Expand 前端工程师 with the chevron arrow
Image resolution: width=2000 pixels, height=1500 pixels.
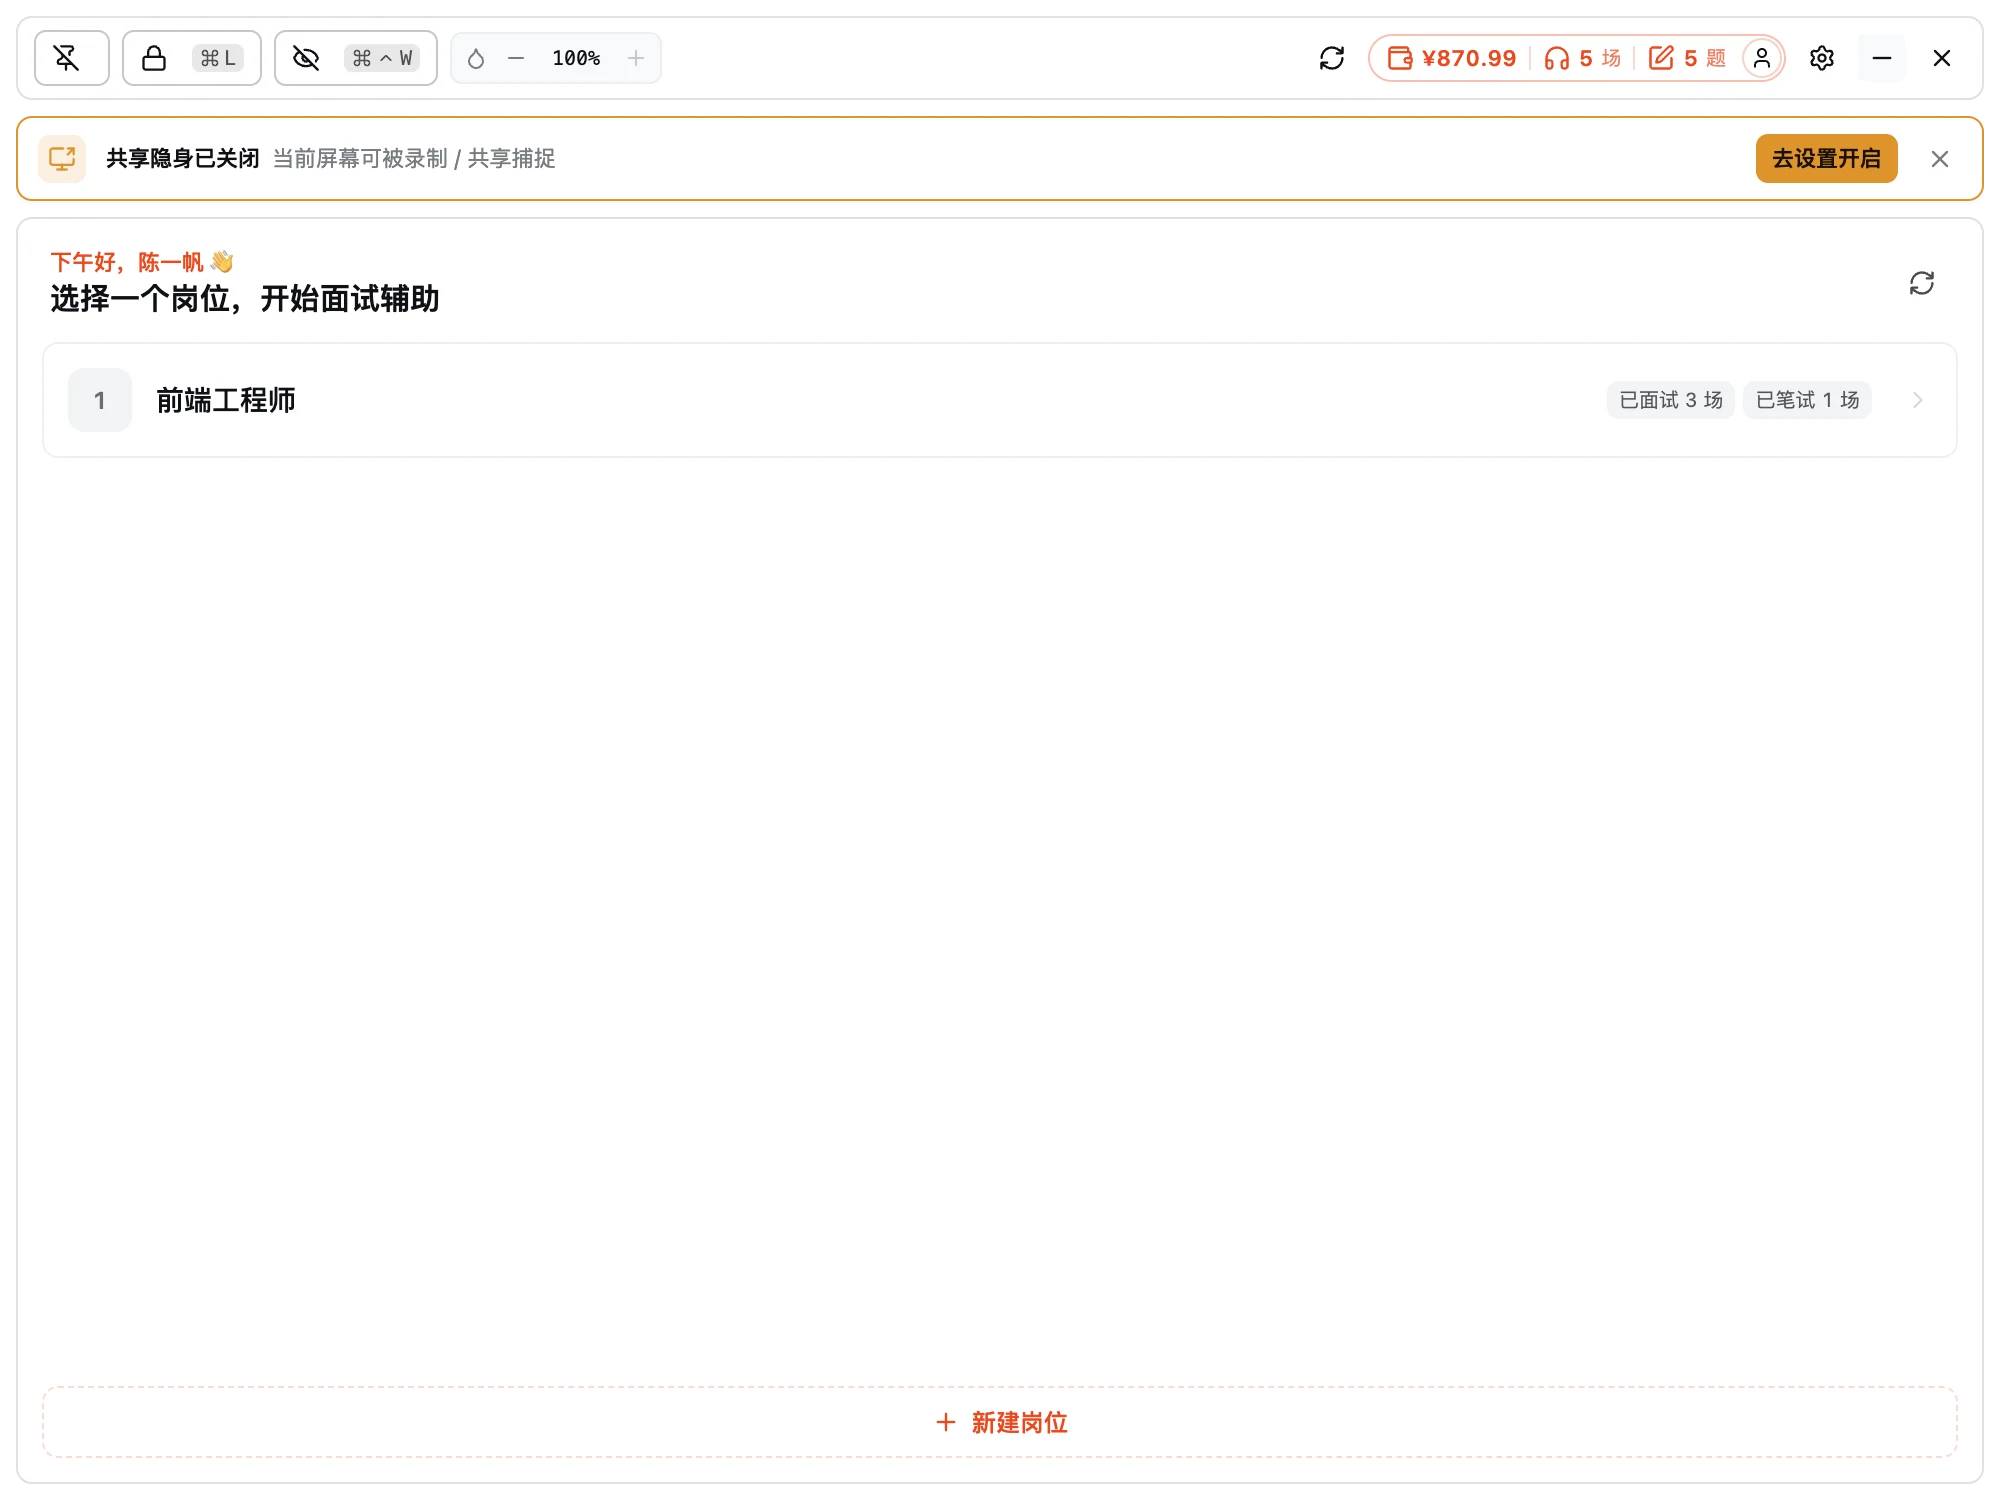[x=1918, y=400]
